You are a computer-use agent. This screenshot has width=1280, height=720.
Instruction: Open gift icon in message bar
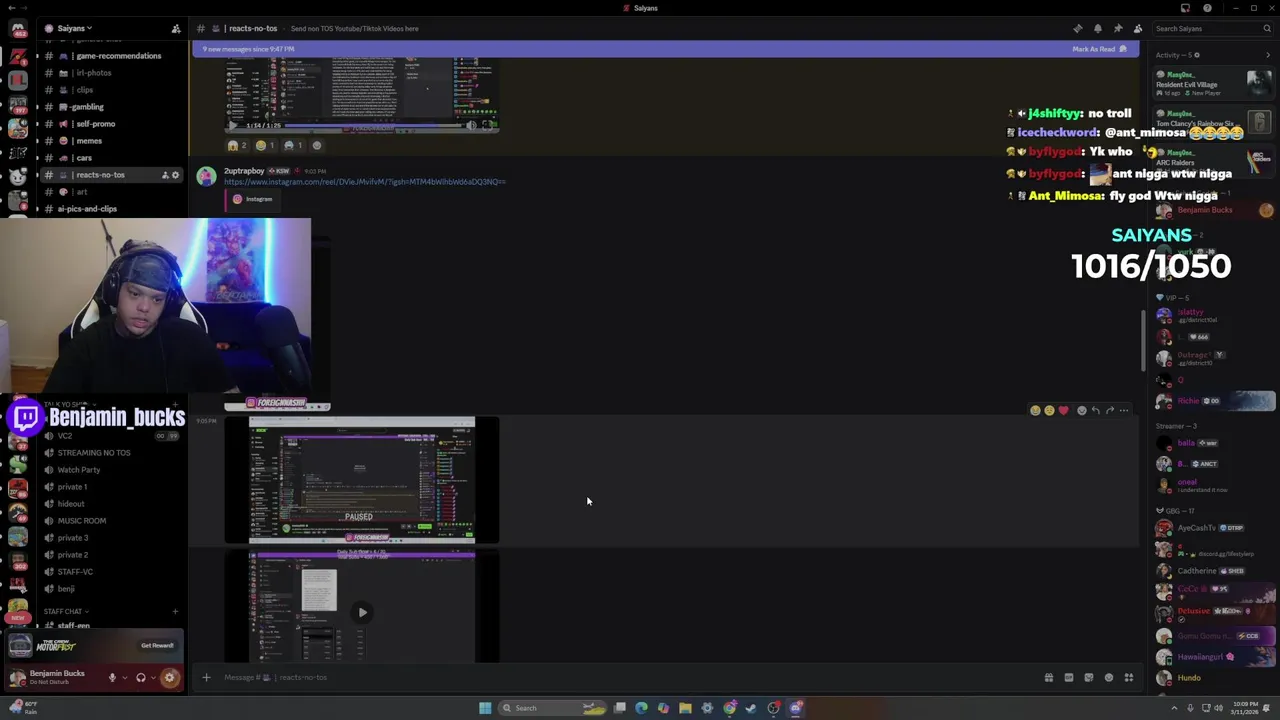(1049, 678)
